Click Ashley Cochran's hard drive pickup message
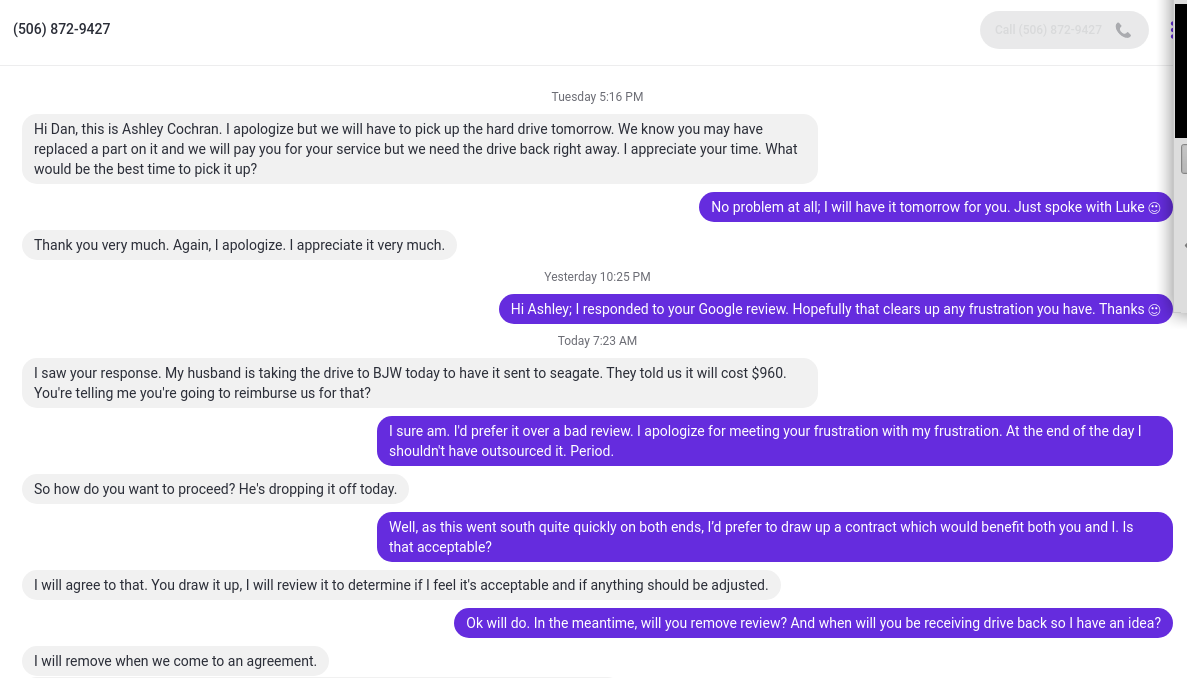Image resolution: width=1187 pixels, height=678 pixels. tap(419, 149)
